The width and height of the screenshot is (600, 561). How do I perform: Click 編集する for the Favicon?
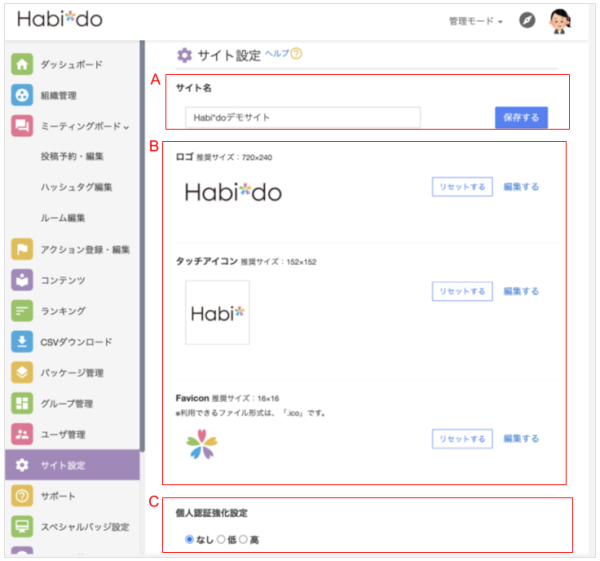click(x=521, y=439)
